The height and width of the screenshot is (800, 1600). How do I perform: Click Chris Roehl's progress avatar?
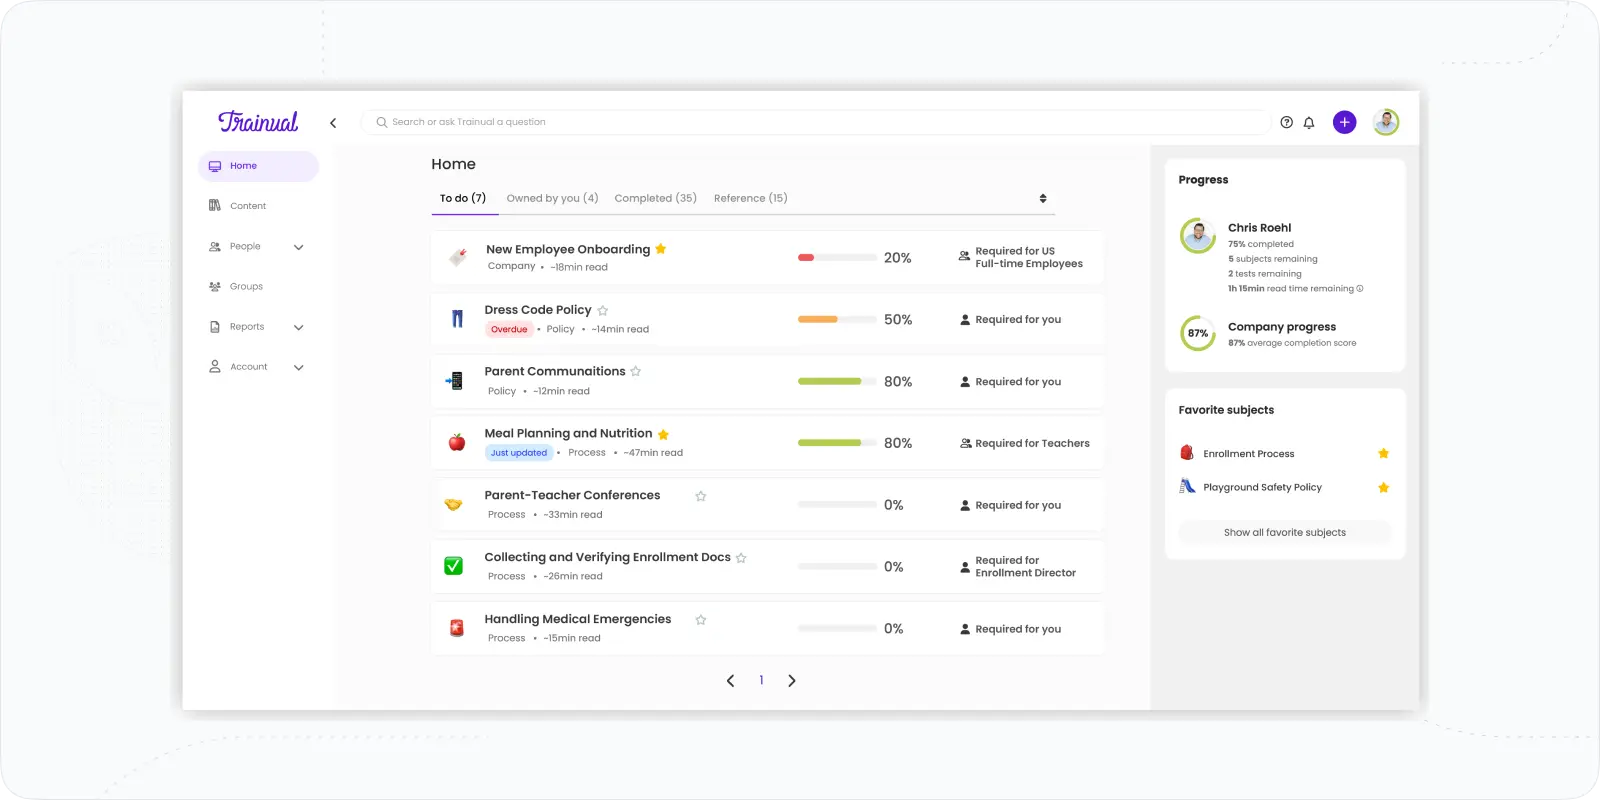tap(1198, 236)
